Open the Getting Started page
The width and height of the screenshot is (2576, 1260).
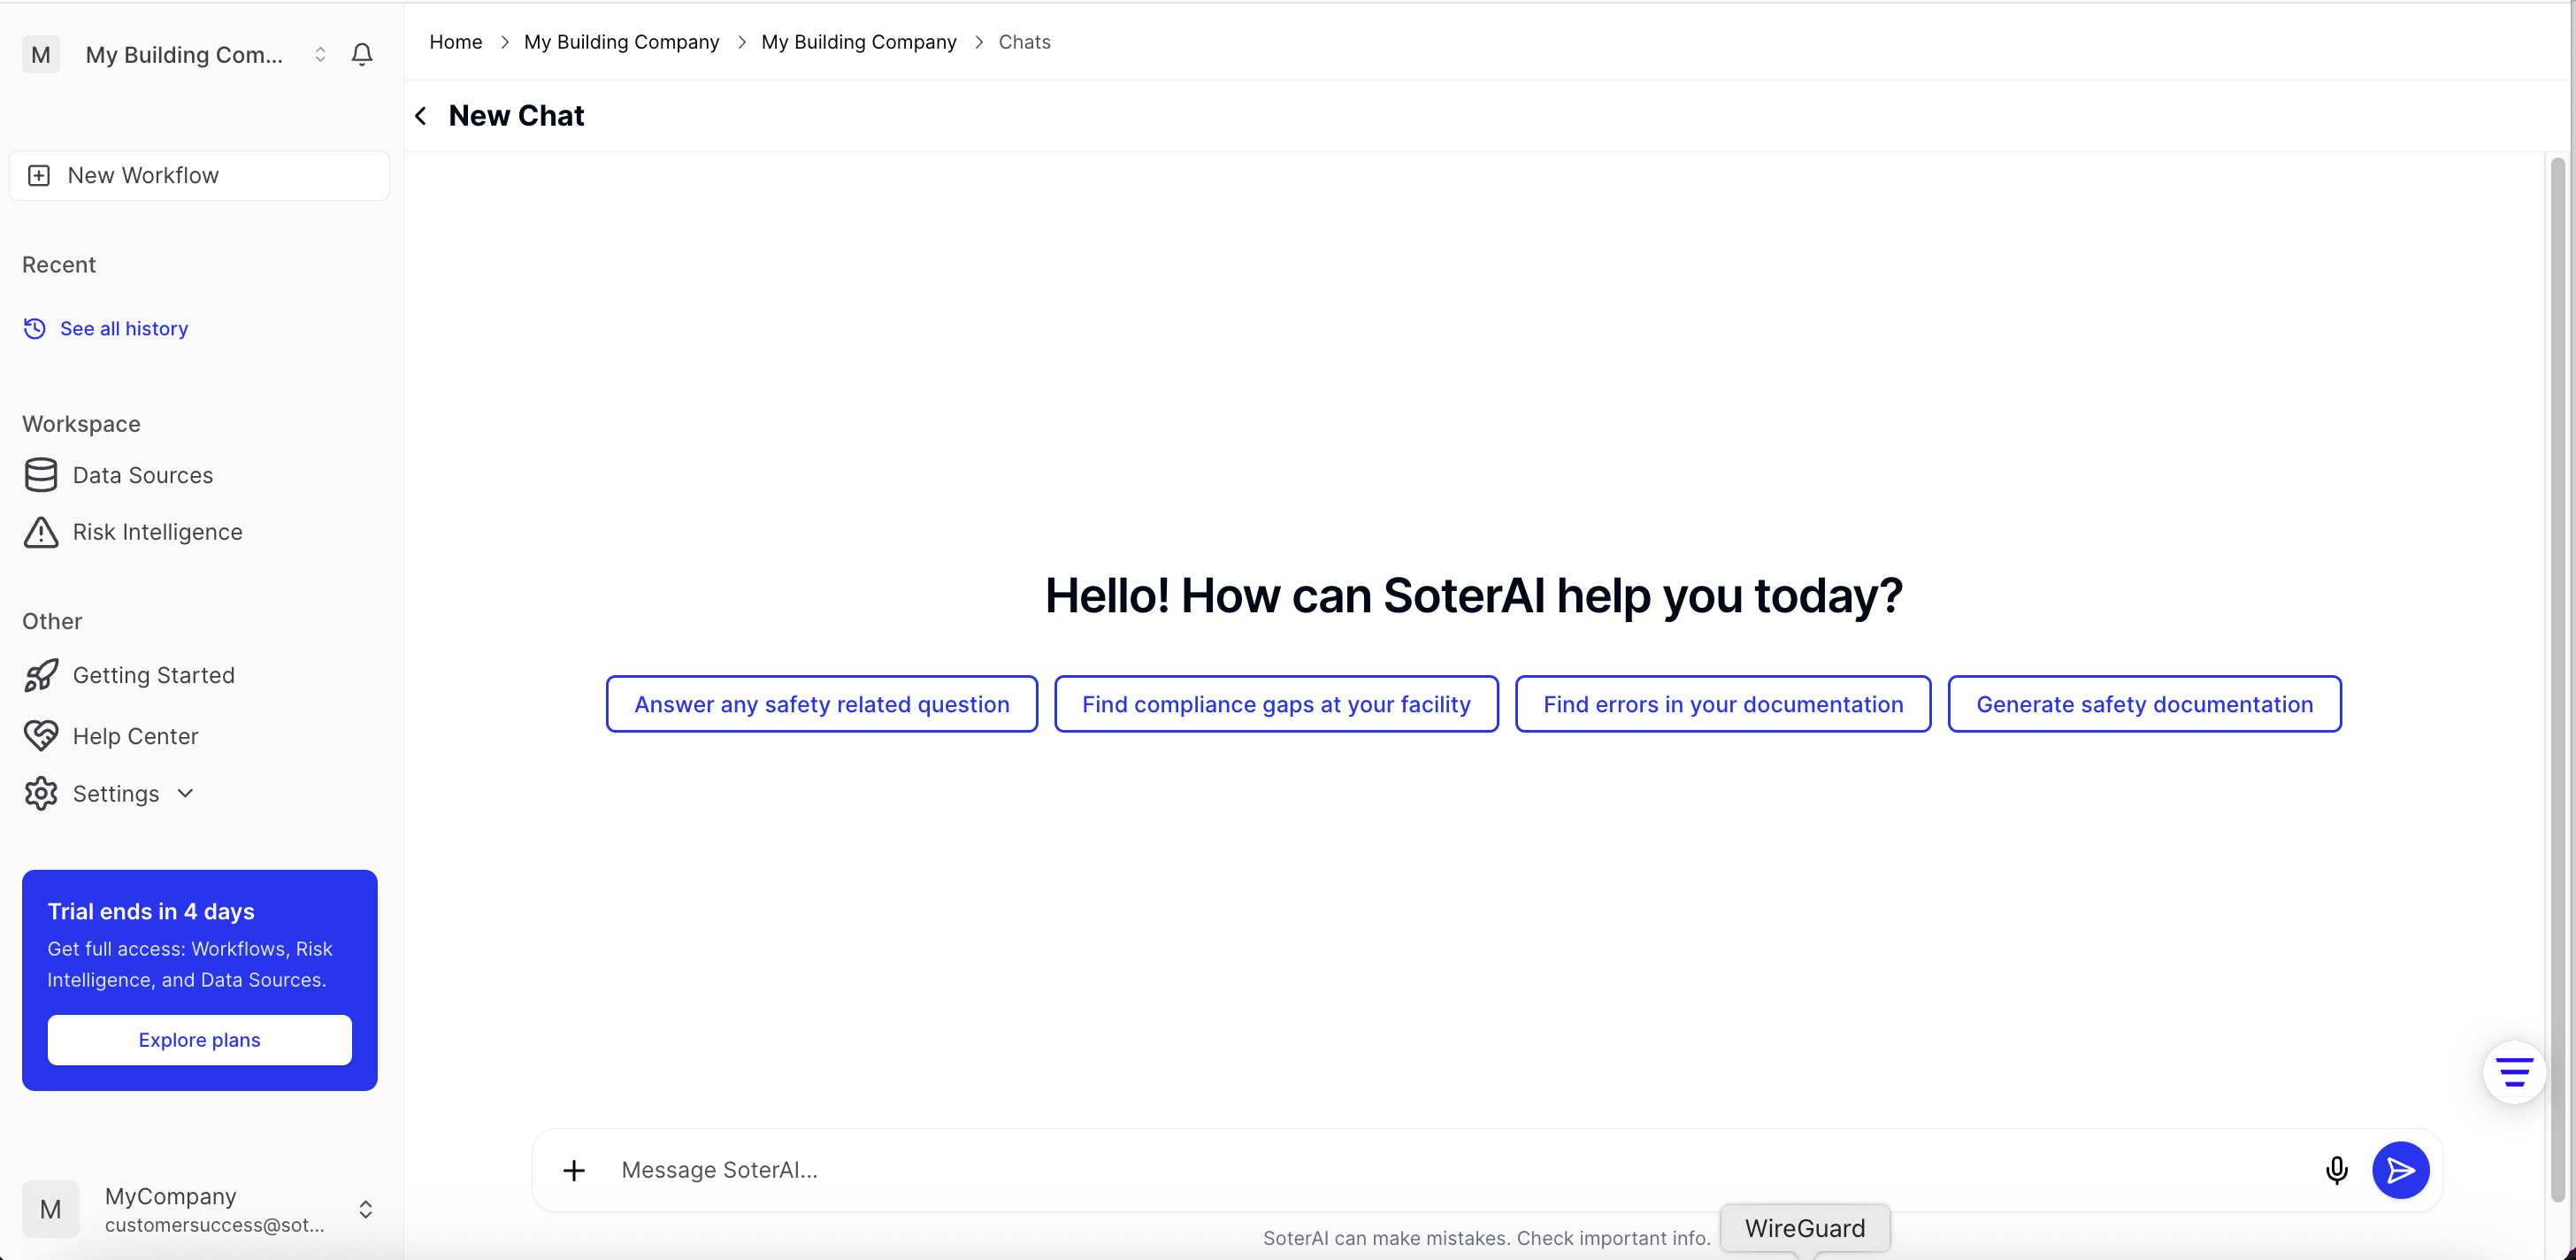pyautogui.click(x=153, y=675)
